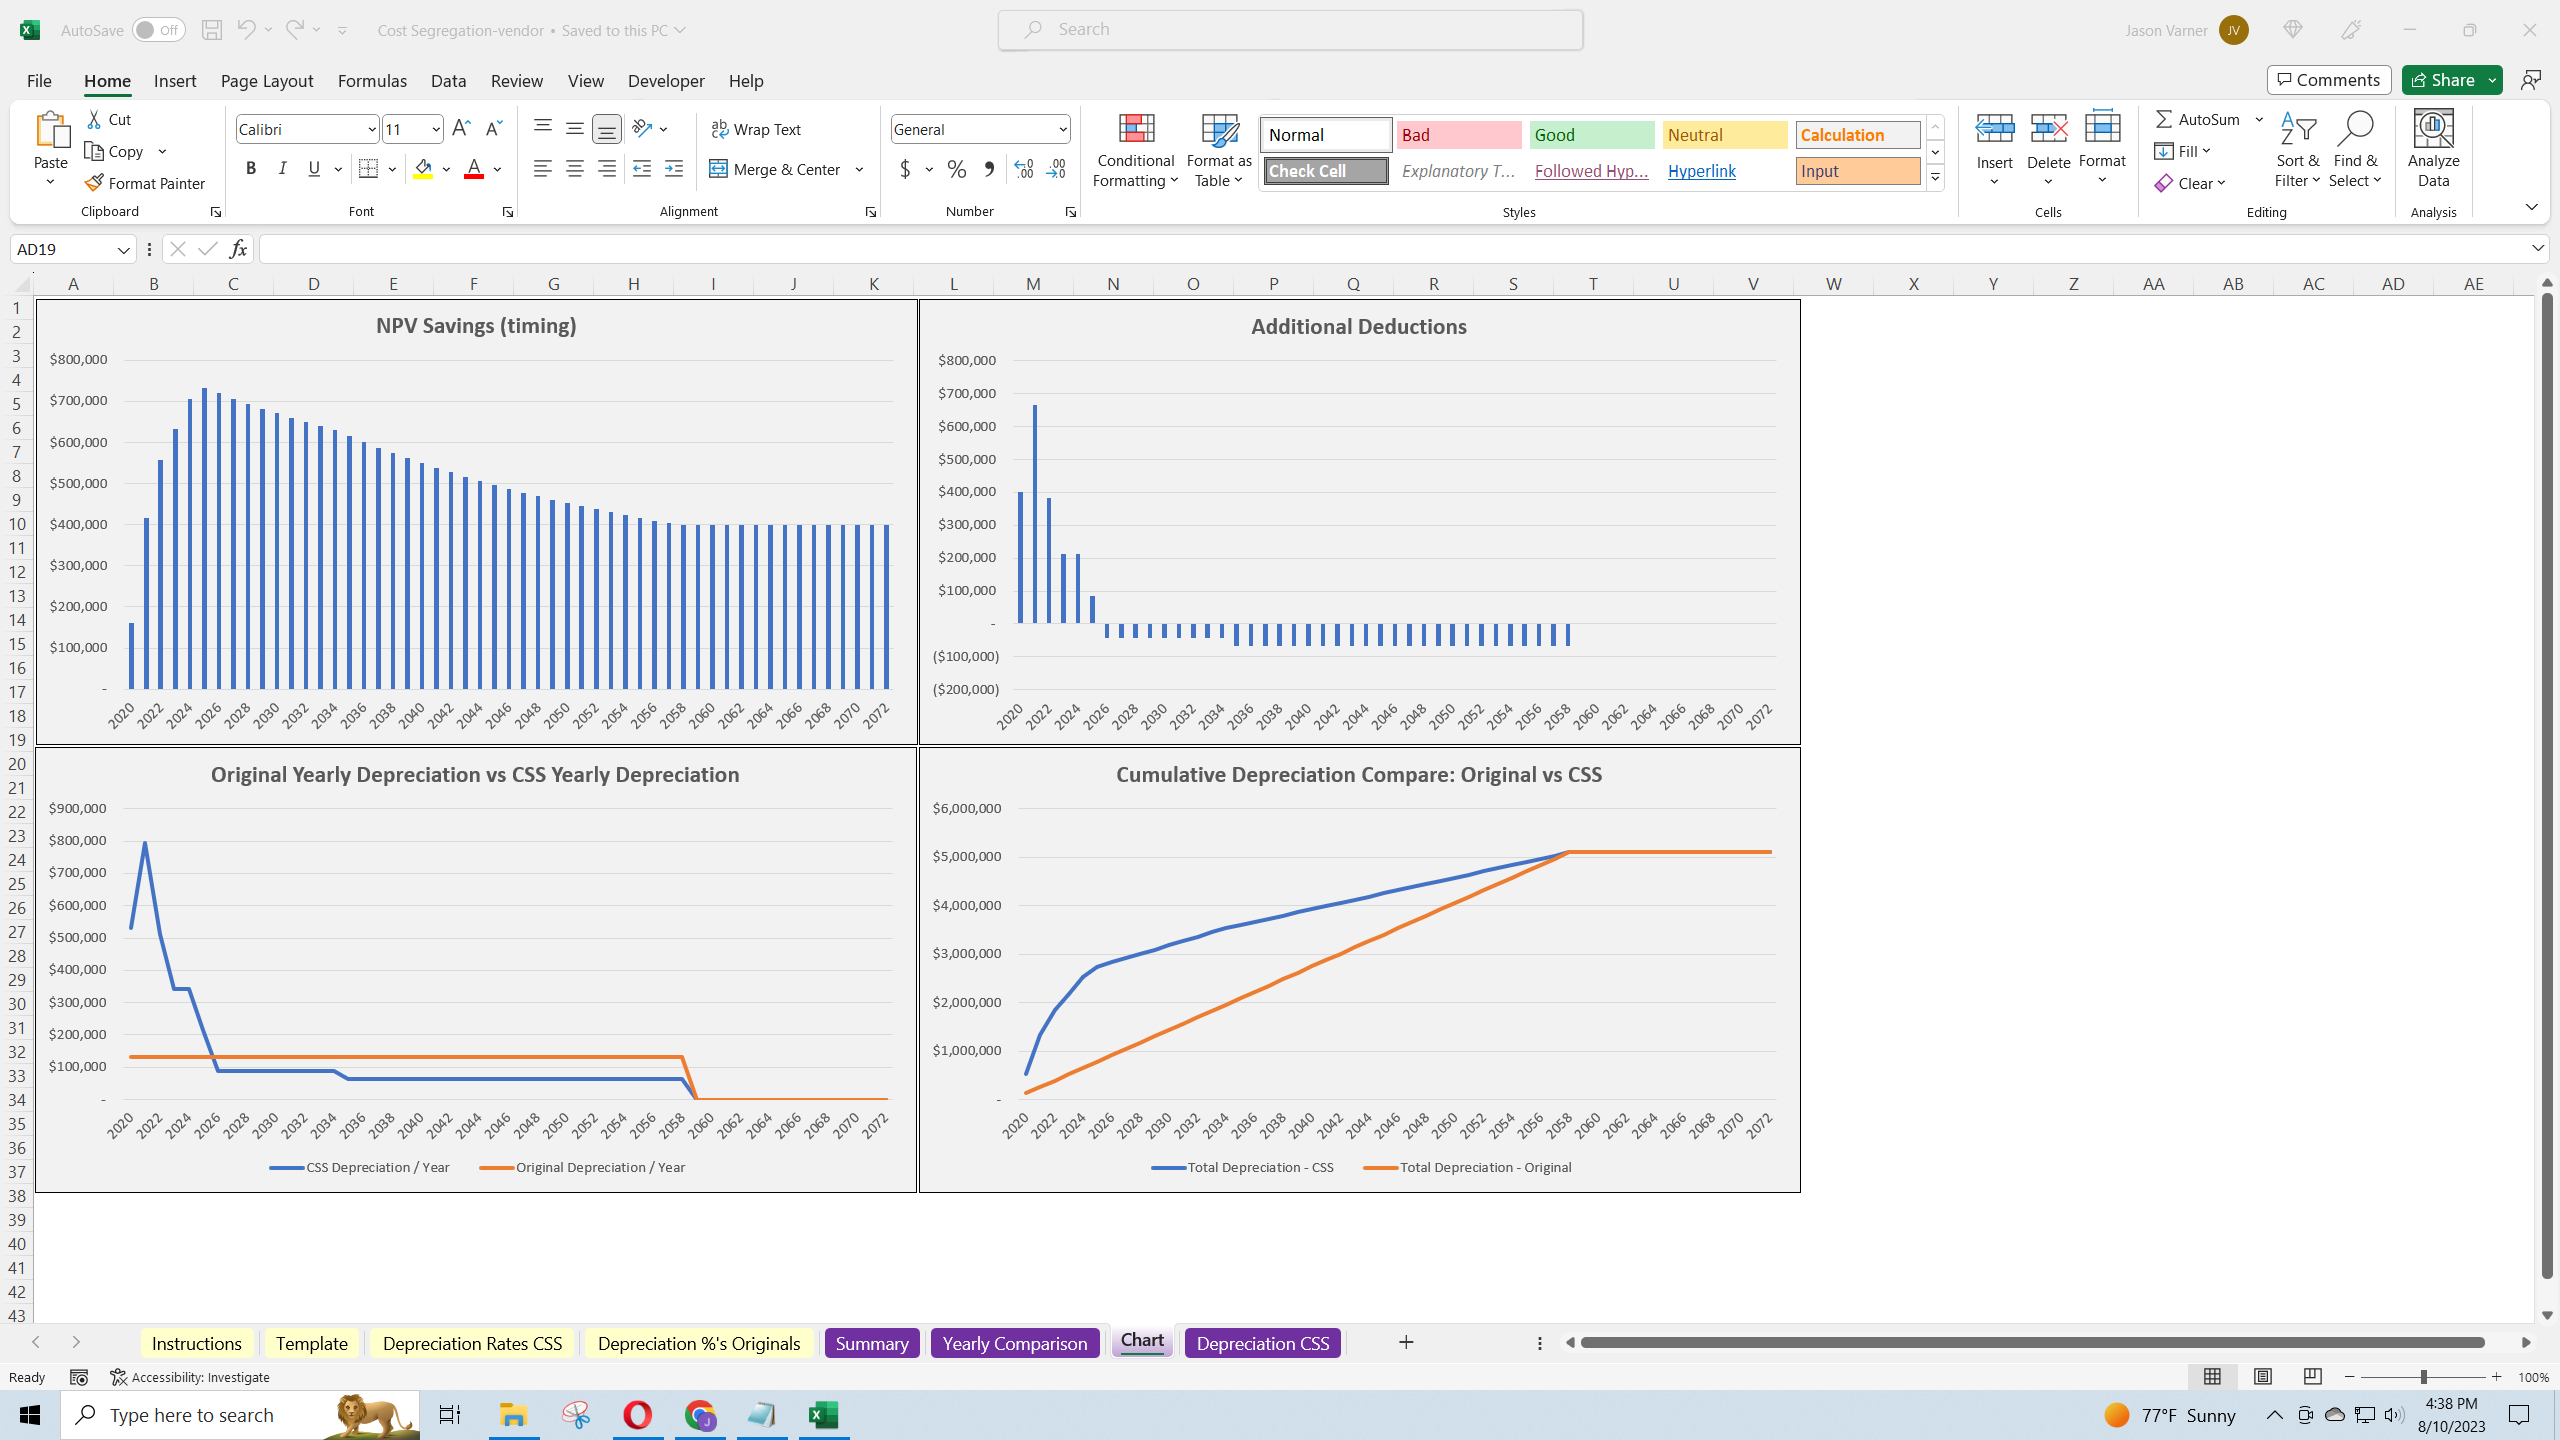Toggle Middle Align button
This screenshot has height=1440, width=2560.
click(x=574, y=128)
